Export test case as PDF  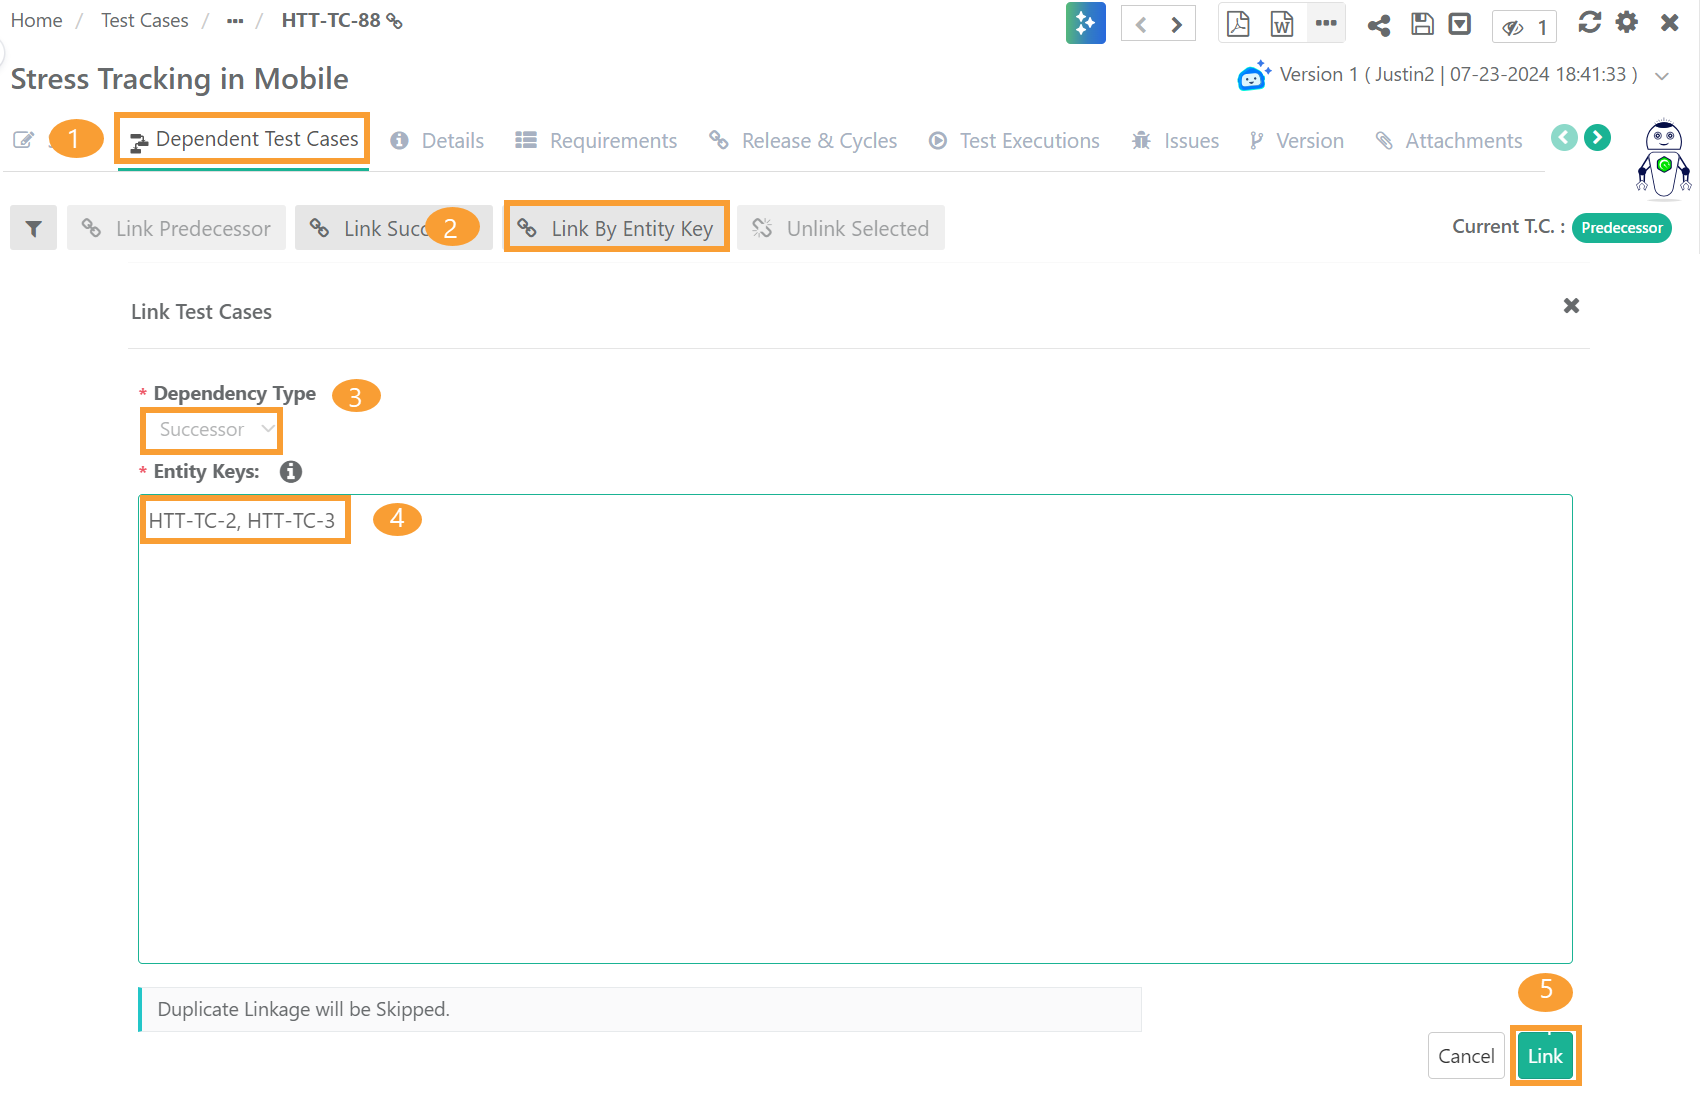(x=1238, y=24)
